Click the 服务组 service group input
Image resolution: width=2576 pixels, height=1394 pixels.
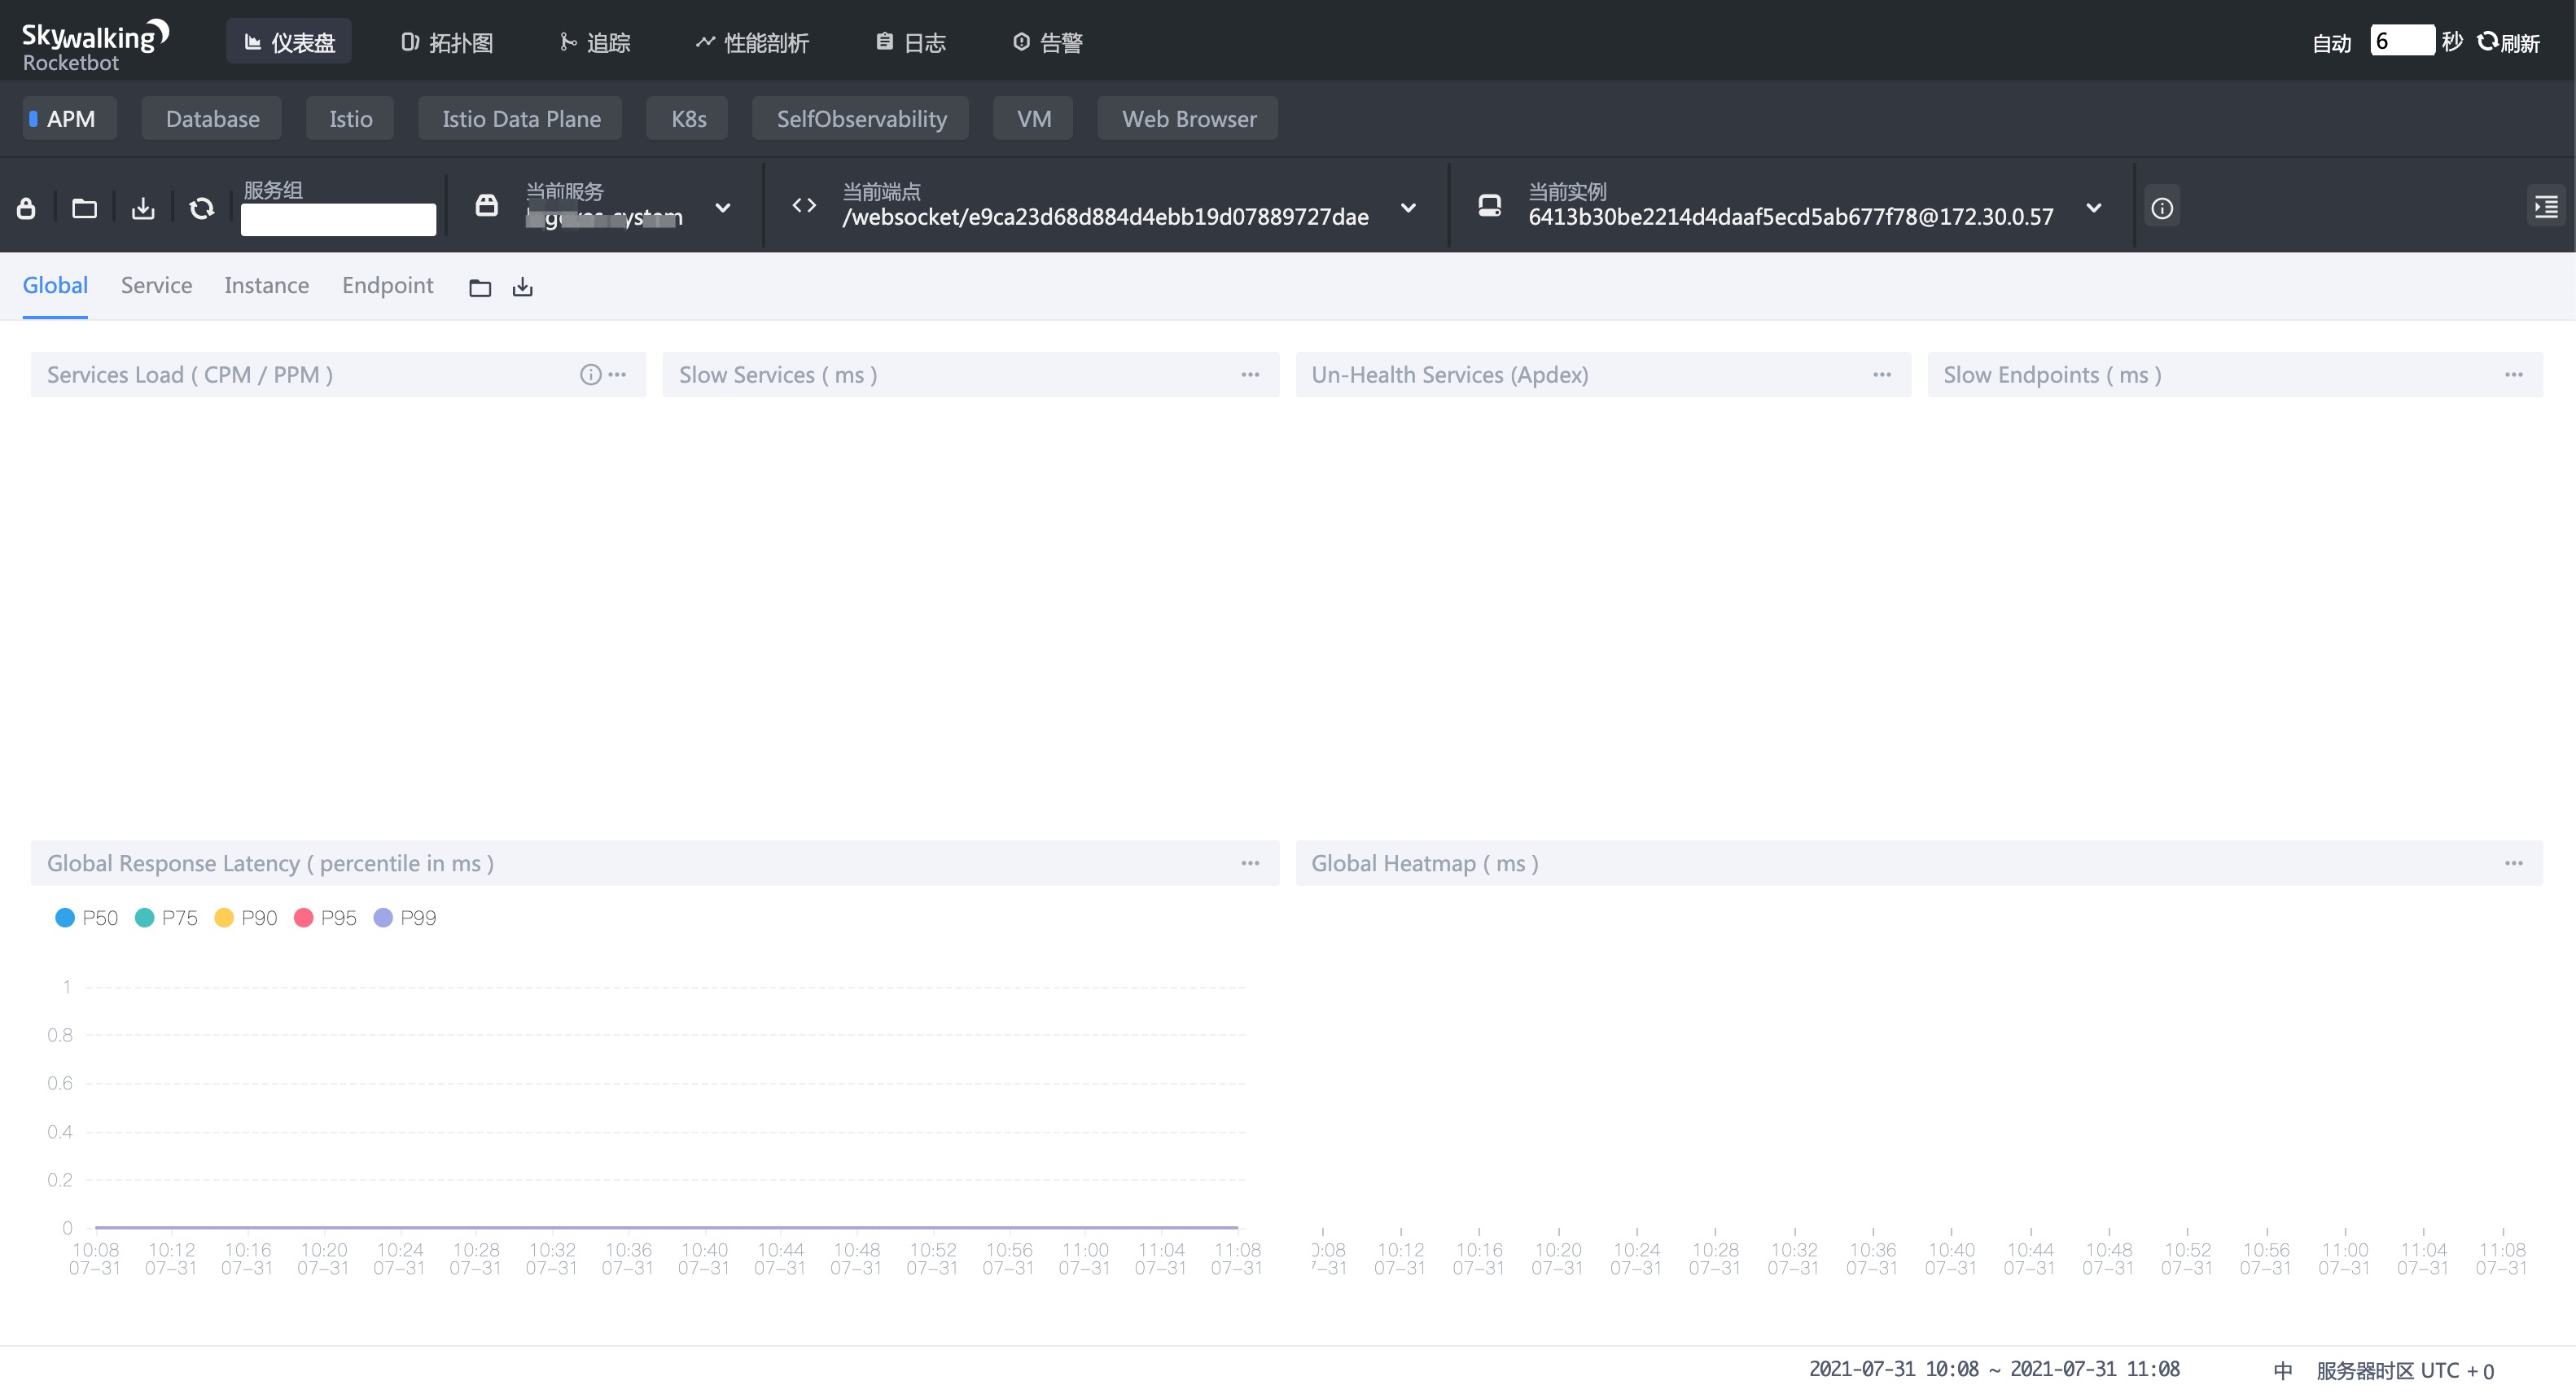coord(338,219)
